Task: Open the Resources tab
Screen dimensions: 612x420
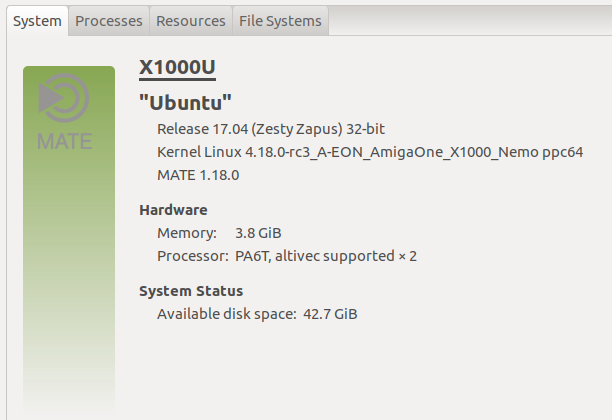Action: click(x=190, y=20)
